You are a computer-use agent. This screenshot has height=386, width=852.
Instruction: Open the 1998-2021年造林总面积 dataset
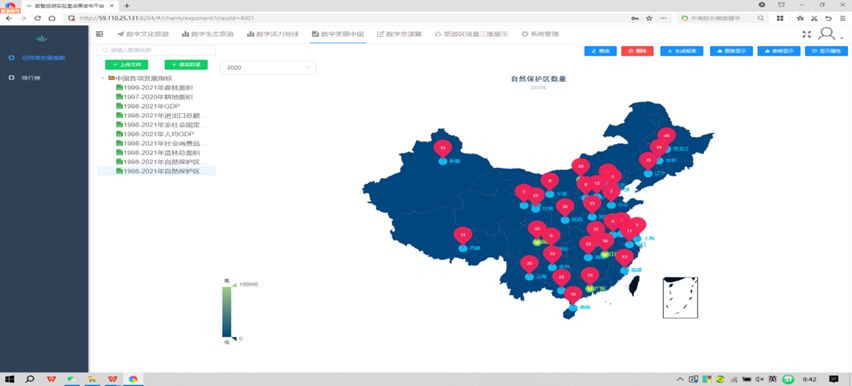[161, 153]
